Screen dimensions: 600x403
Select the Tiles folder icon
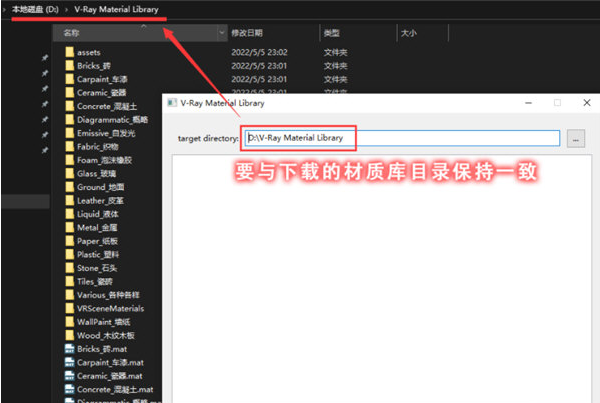[x=70, y=281]
